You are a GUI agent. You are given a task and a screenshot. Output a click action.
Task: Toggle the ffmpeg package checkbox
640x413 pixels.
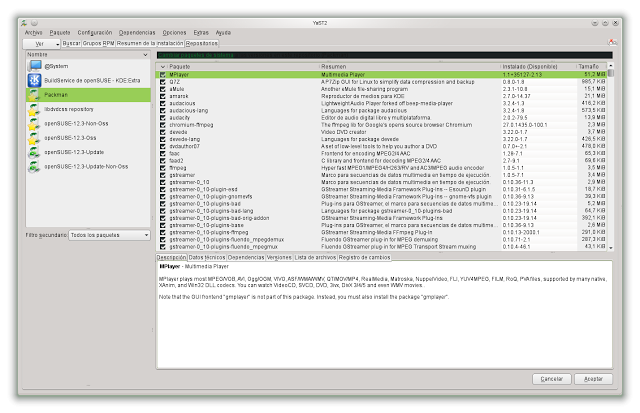[163, 167]
